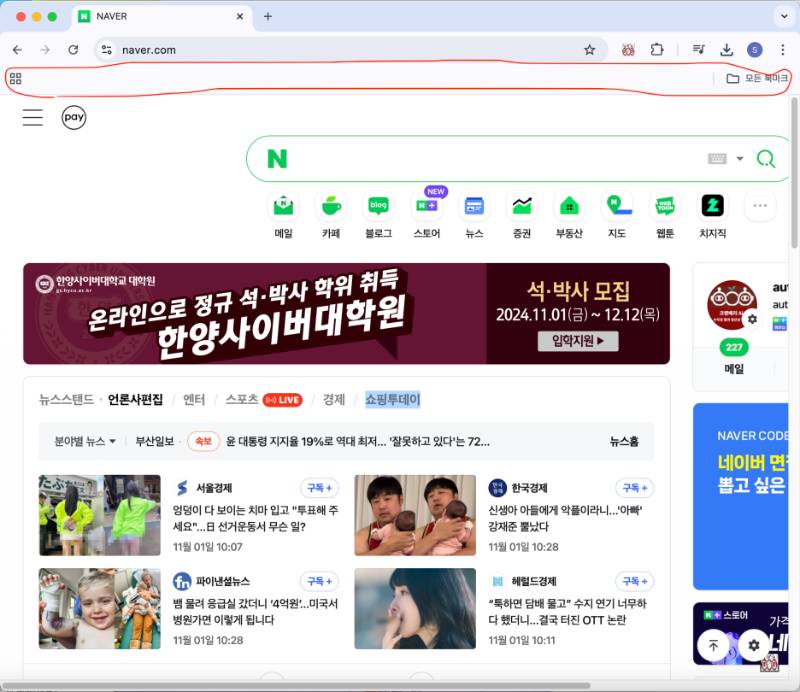Screen dimensions: 800x692
Task: Switch to the 경제 news tab
Action: [x=333, y=400]
